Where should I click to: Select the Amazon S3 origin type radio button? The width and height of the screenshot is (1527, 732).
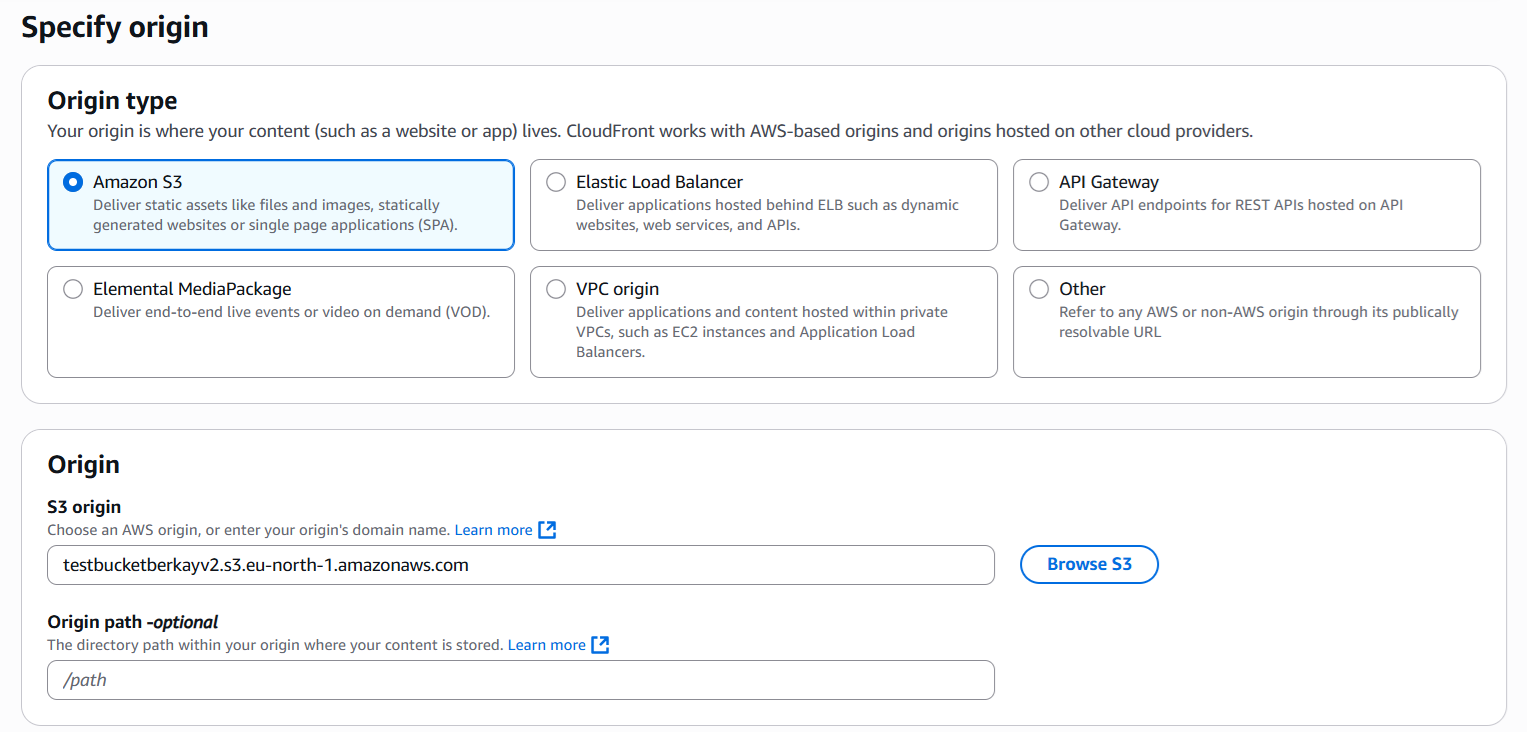(72, 182)
